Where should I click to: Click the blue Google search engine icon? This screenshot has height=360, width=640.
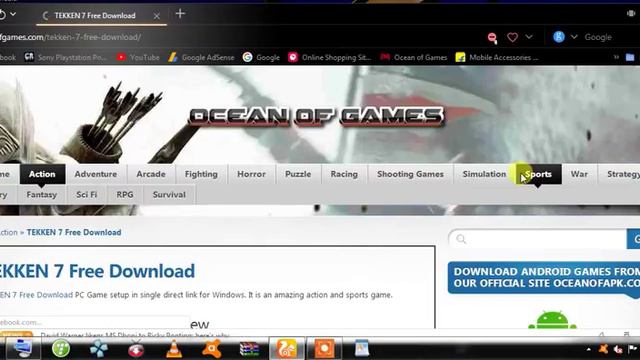click(x=559, y=37)
